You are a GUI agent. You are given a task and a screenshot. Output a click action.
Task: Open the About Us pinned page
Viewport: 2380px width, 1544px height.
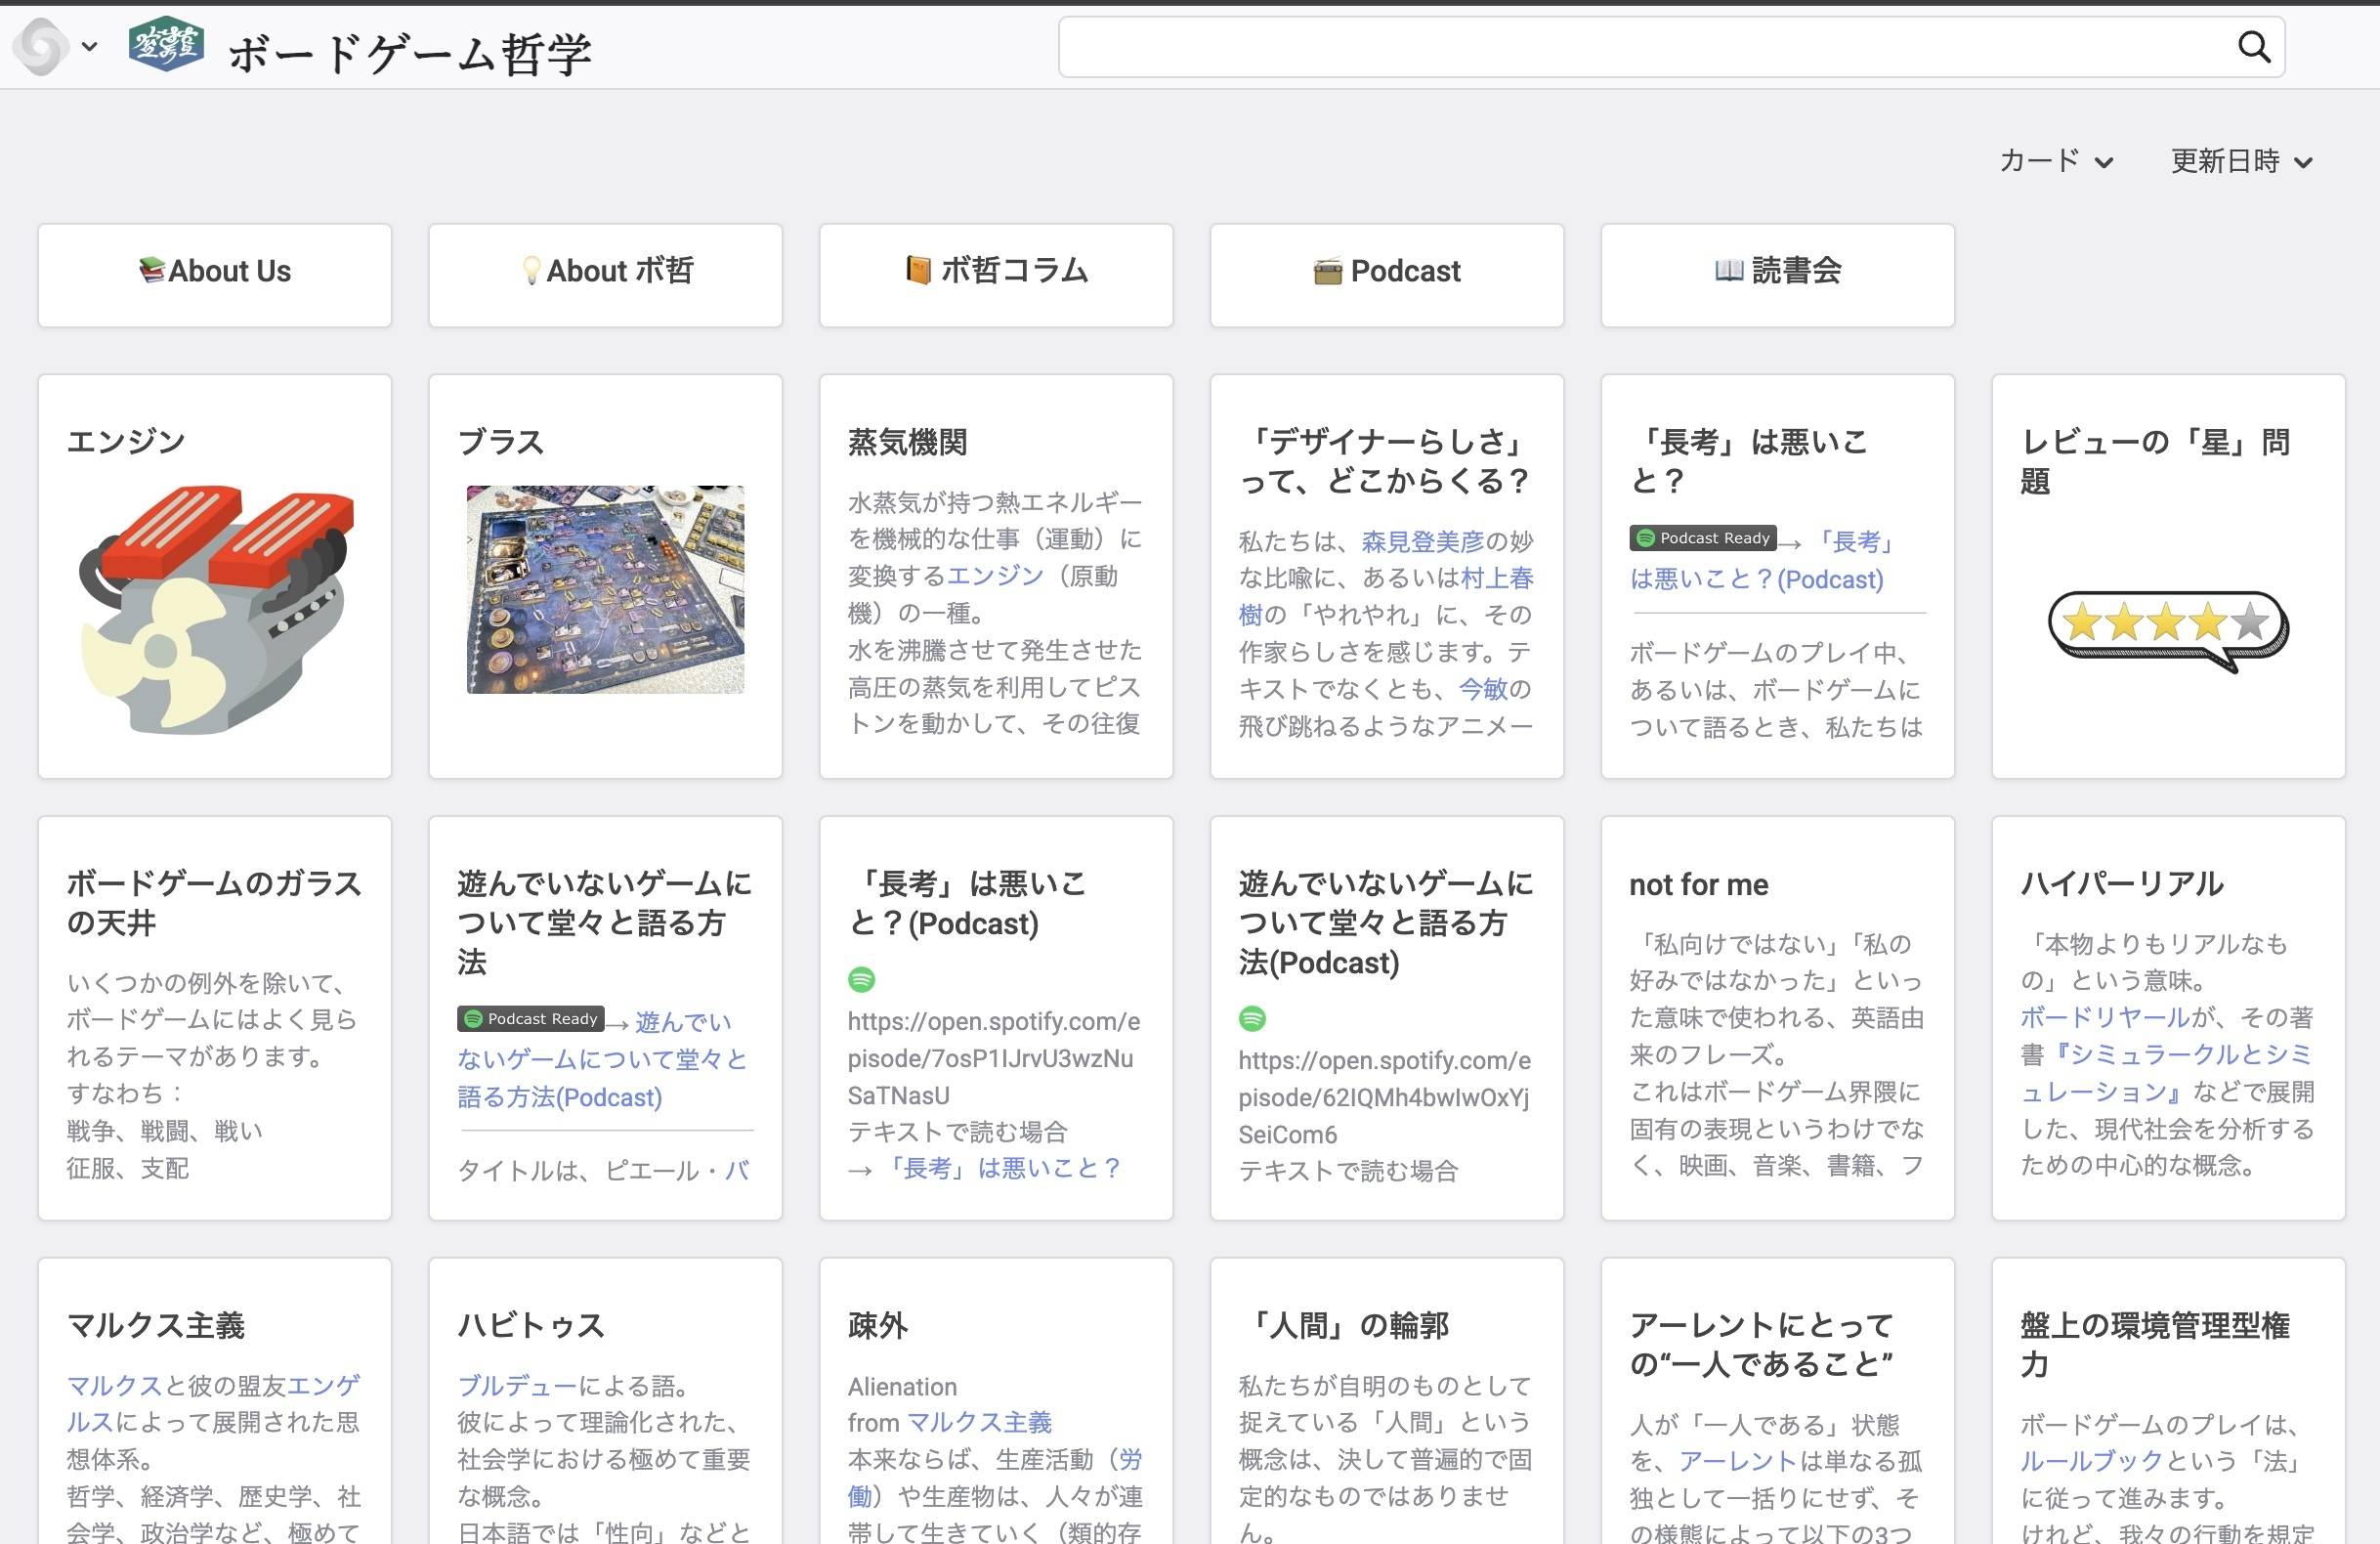[215, 272]
